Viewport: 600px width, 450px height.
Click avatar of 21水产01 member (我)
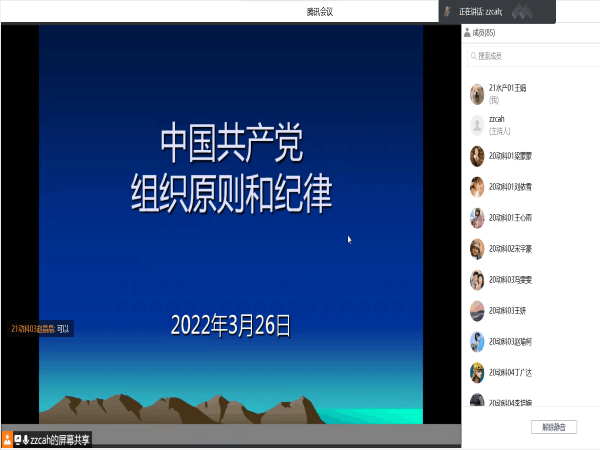tap(478, 94)
